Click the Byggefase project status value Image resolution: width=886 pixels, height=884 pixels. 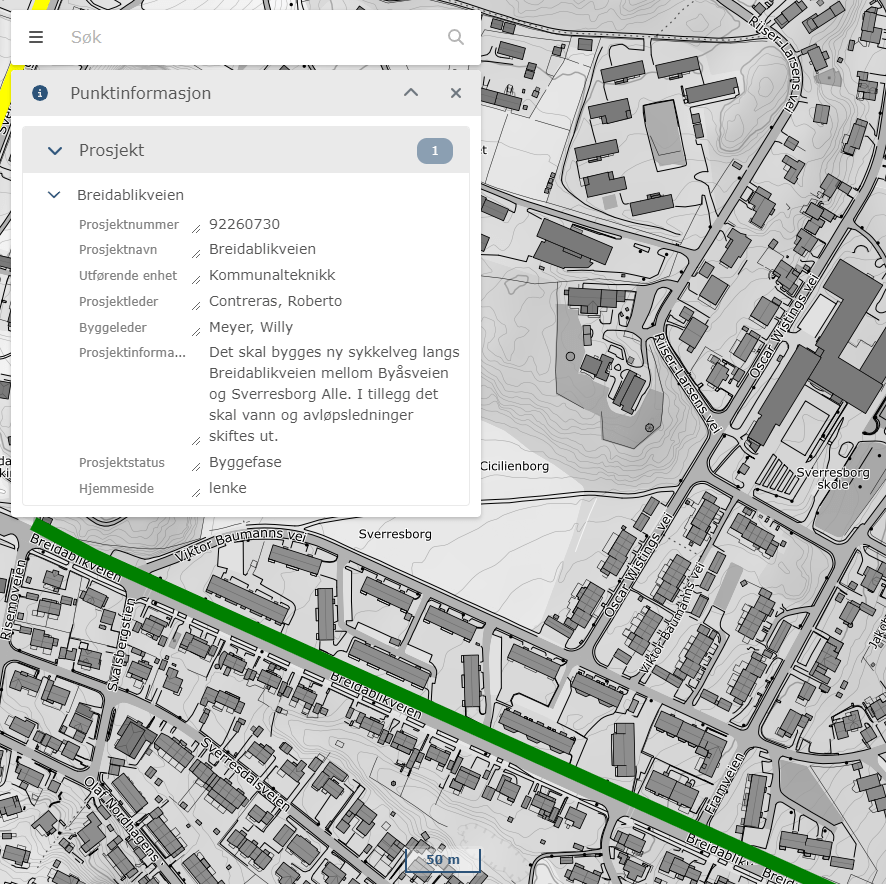tap(245, 462)
